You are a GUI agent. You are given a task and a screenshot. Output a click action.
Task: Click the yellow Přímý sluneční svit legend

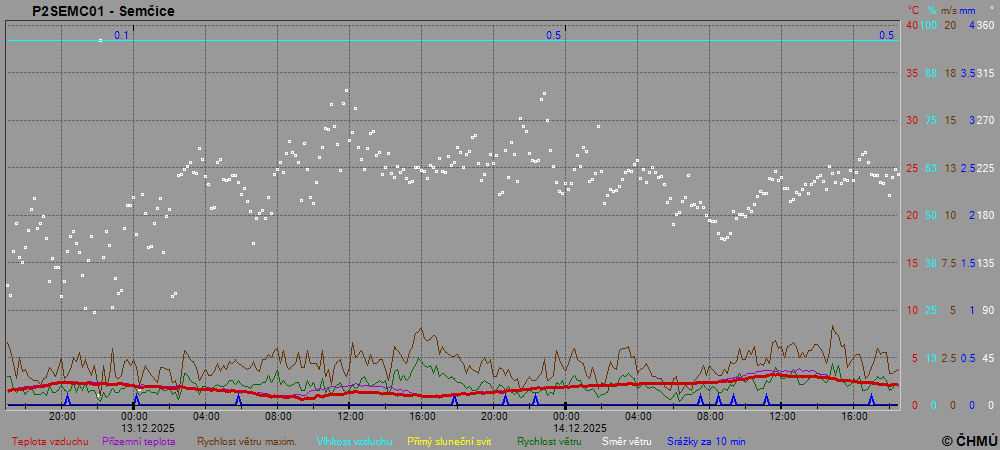(x=449, y=441)
